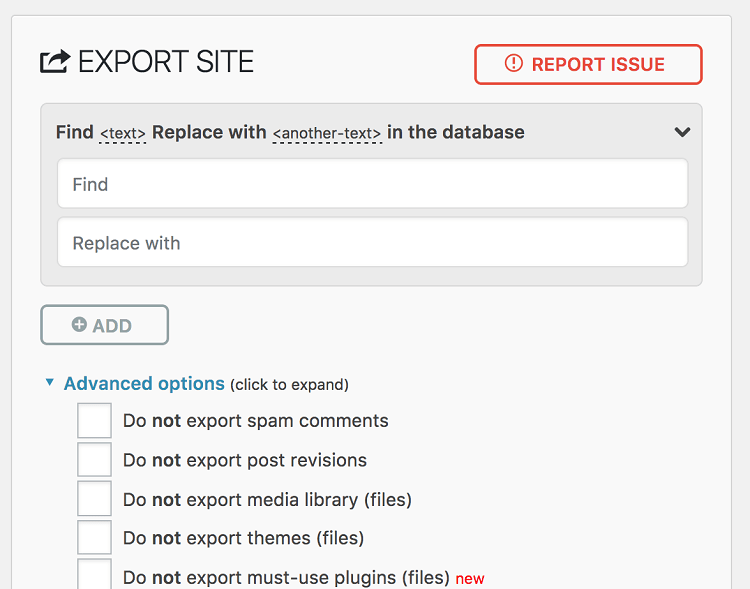The image size is (750, 589).
Task: Open the Advanced options link
Action: pyautogui.click(x=144, y=384)
